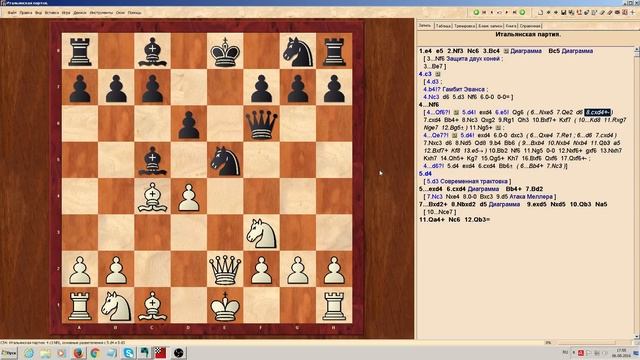
Task: Click the white bishop on c4
Action: 152,196
